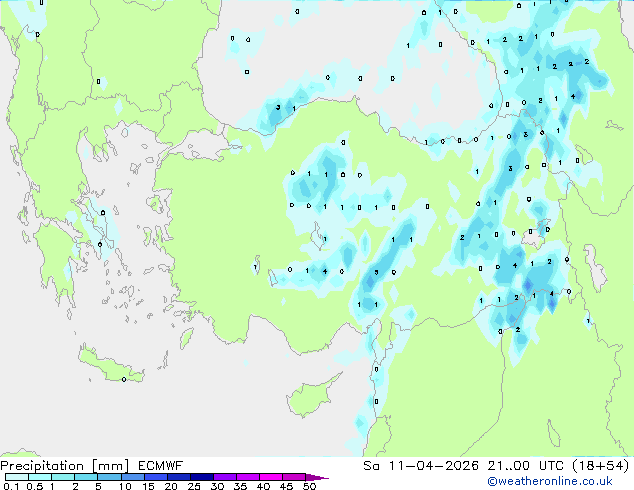Click the '(18+54)' forecast run label
The width and height of the screenshot is (634, 490).
point(601,466)
